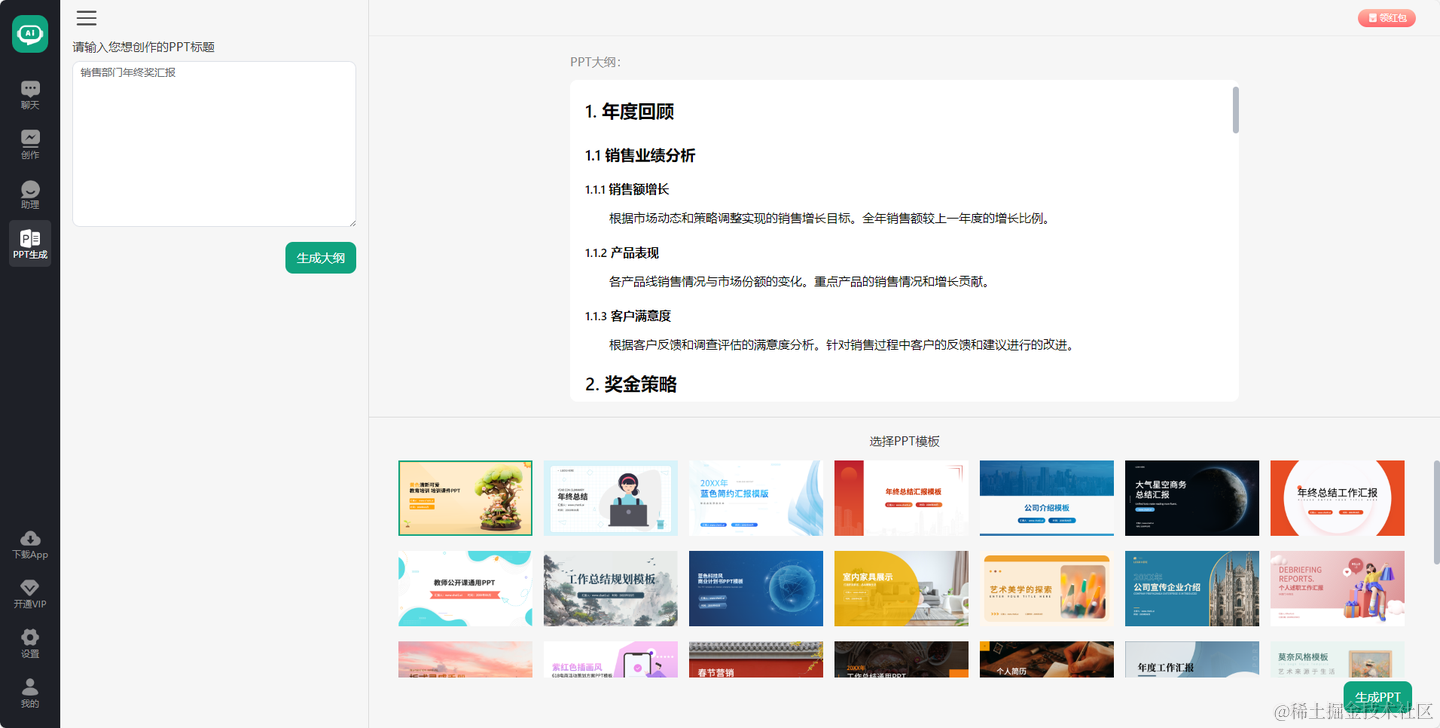Screen dimensions: 1440x728
Task: Click the PPT title input text area
Action: coord(214,144)
